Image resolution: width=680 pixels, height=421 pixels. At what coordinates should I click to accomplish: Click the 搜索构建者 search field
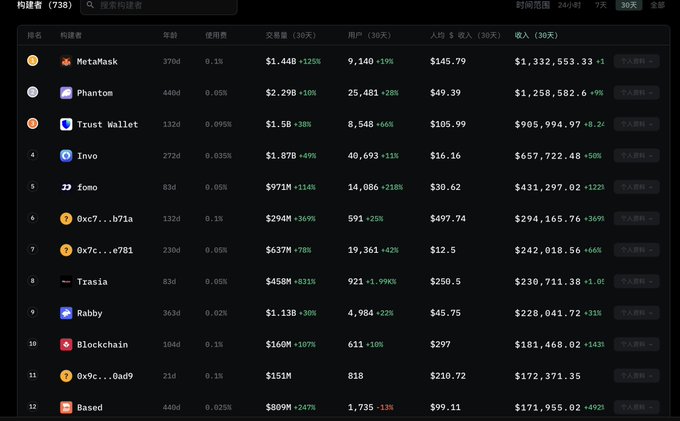(159, 5)
